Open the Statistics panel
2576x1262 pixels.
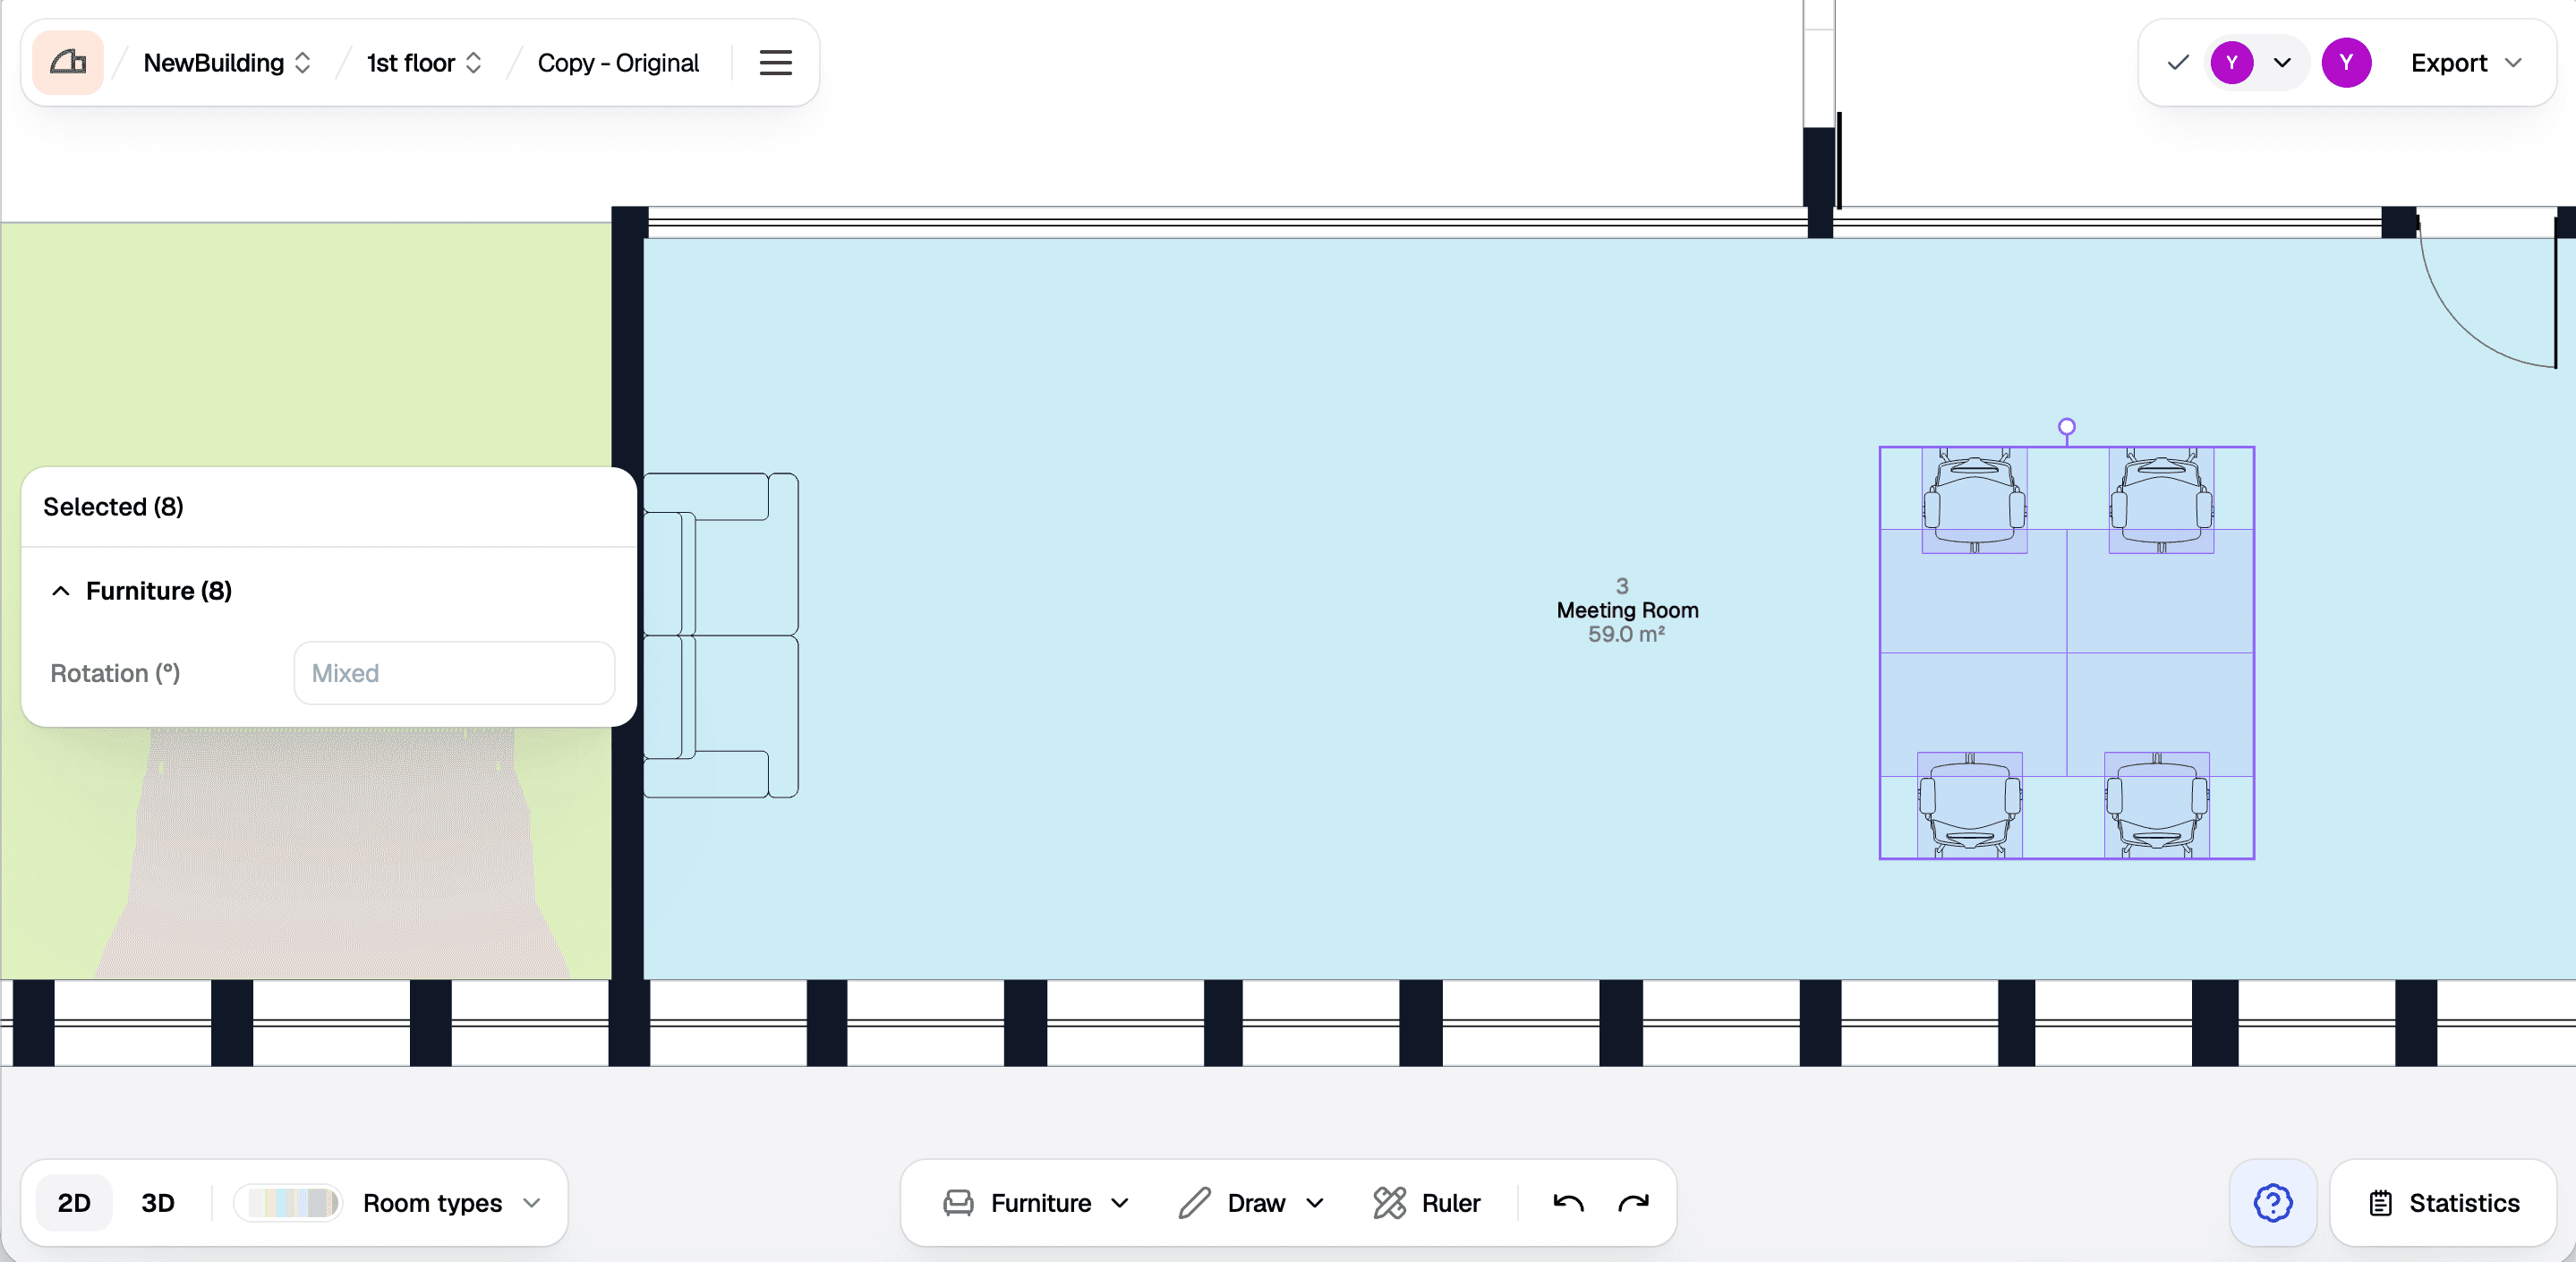click(x=2444, y=1203)
